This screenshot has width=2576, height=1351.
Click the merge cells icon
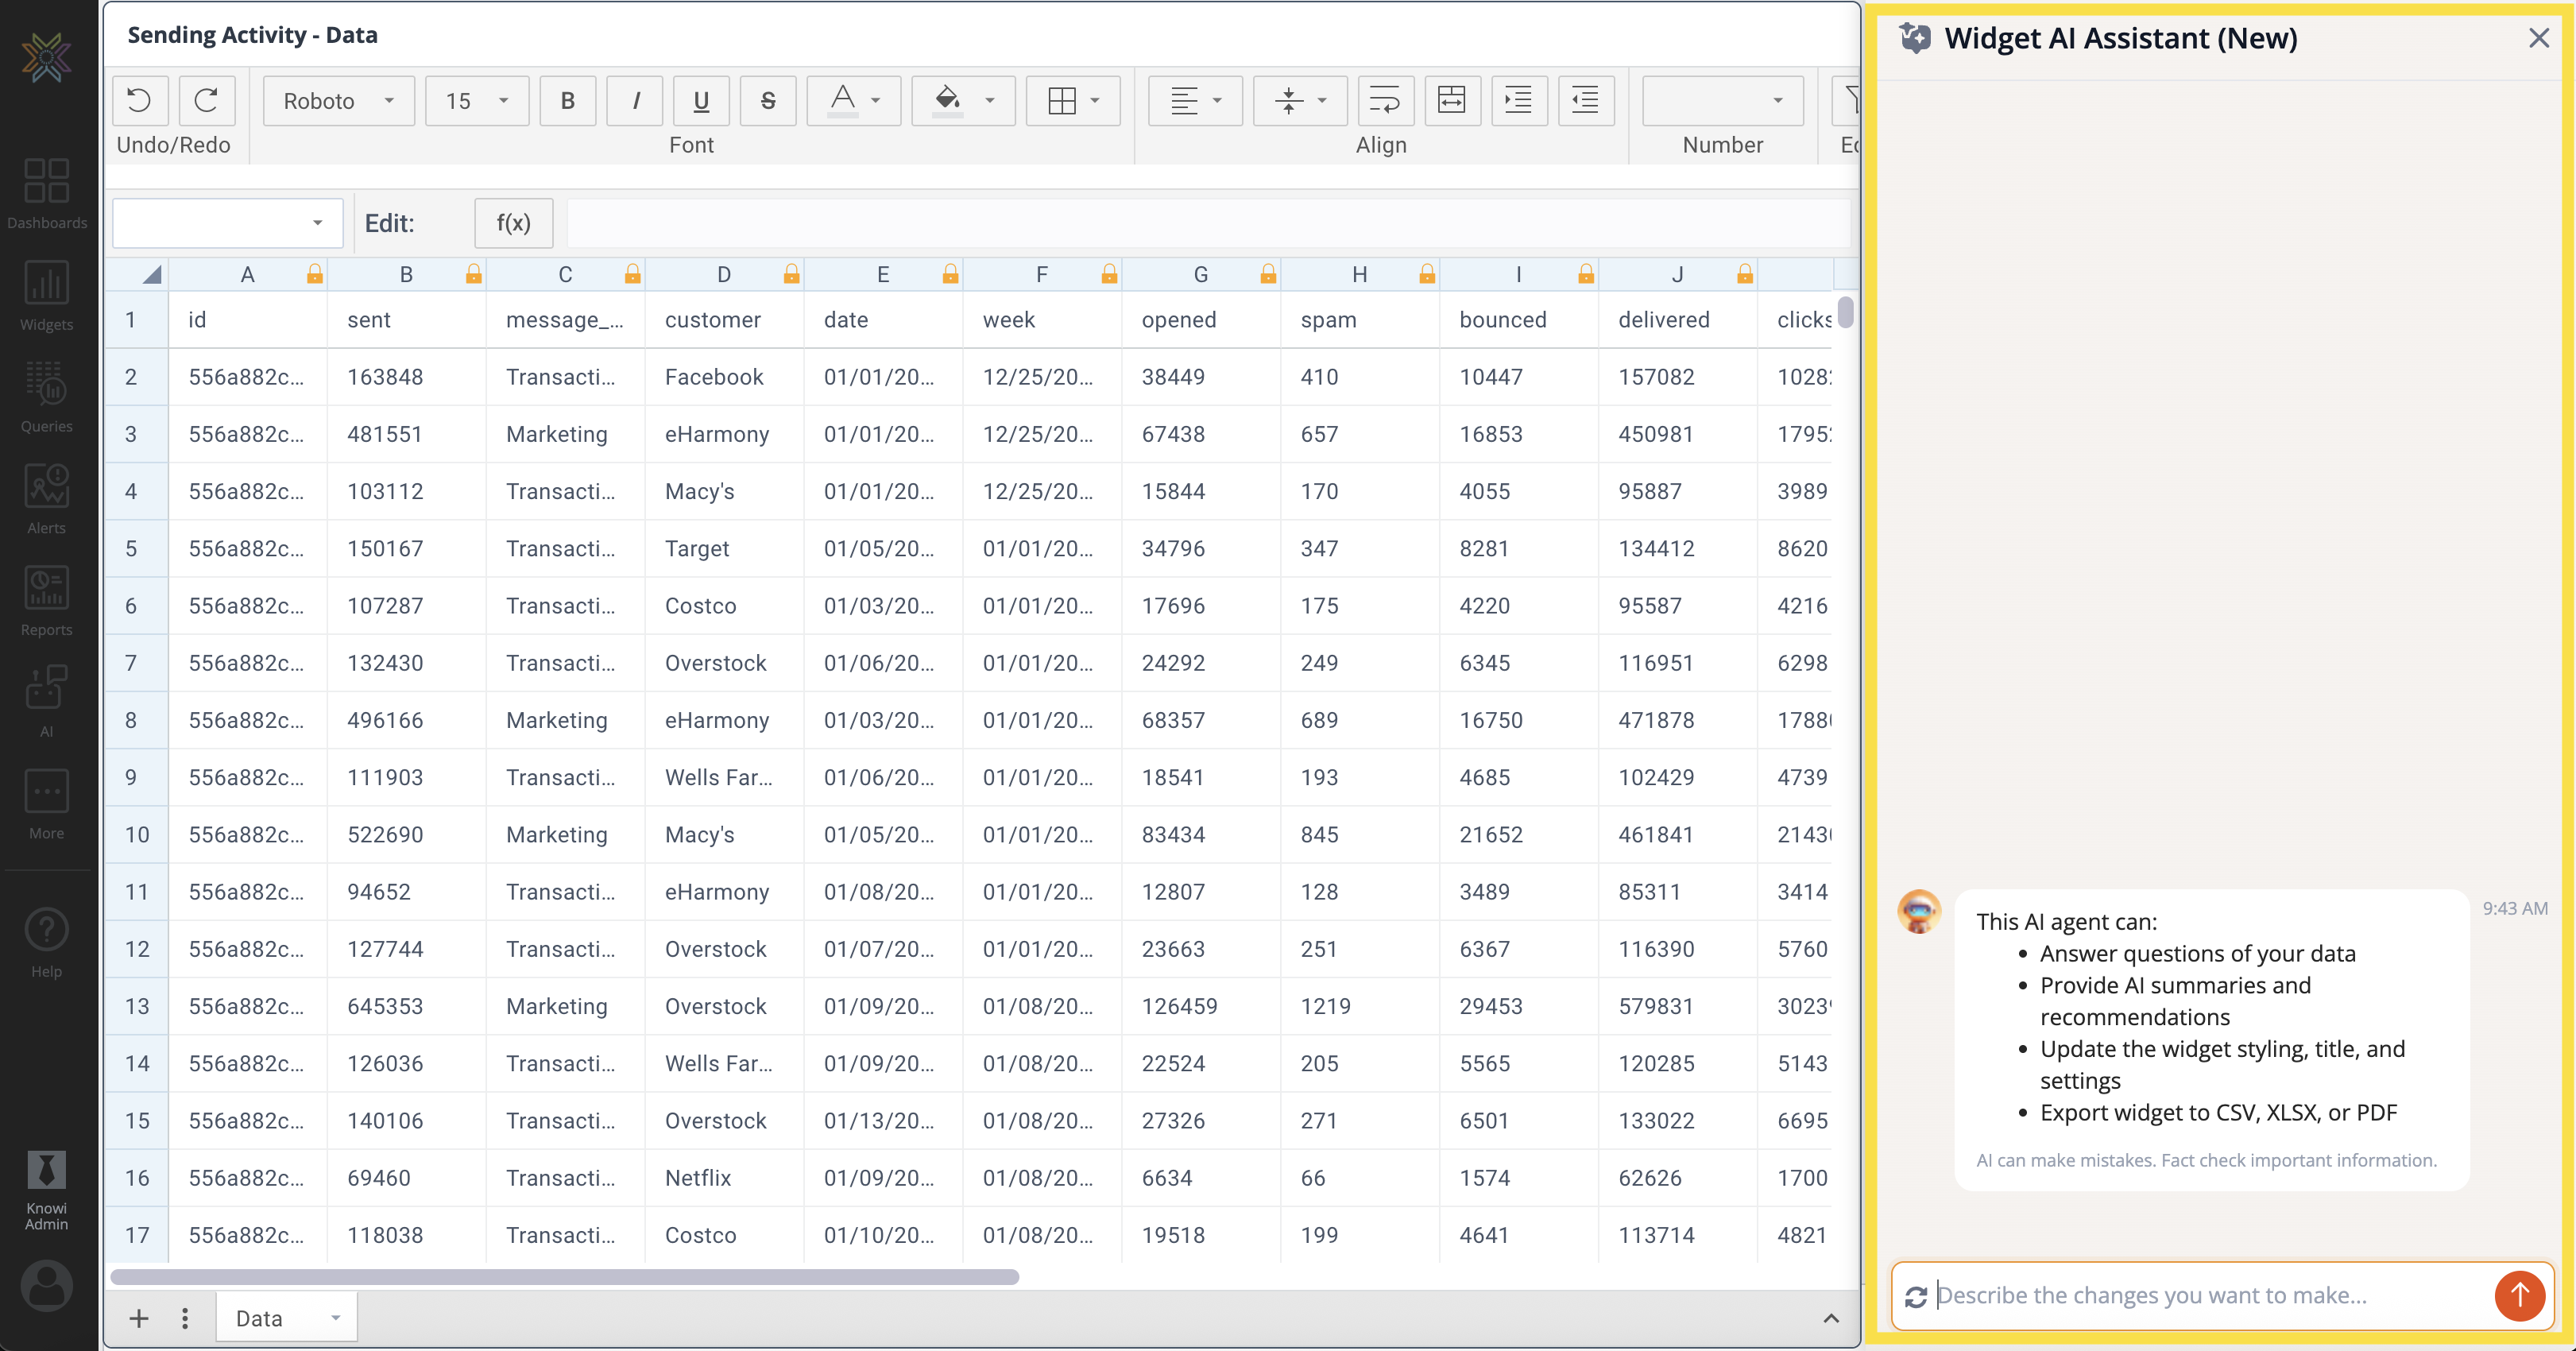[1451, 101]
